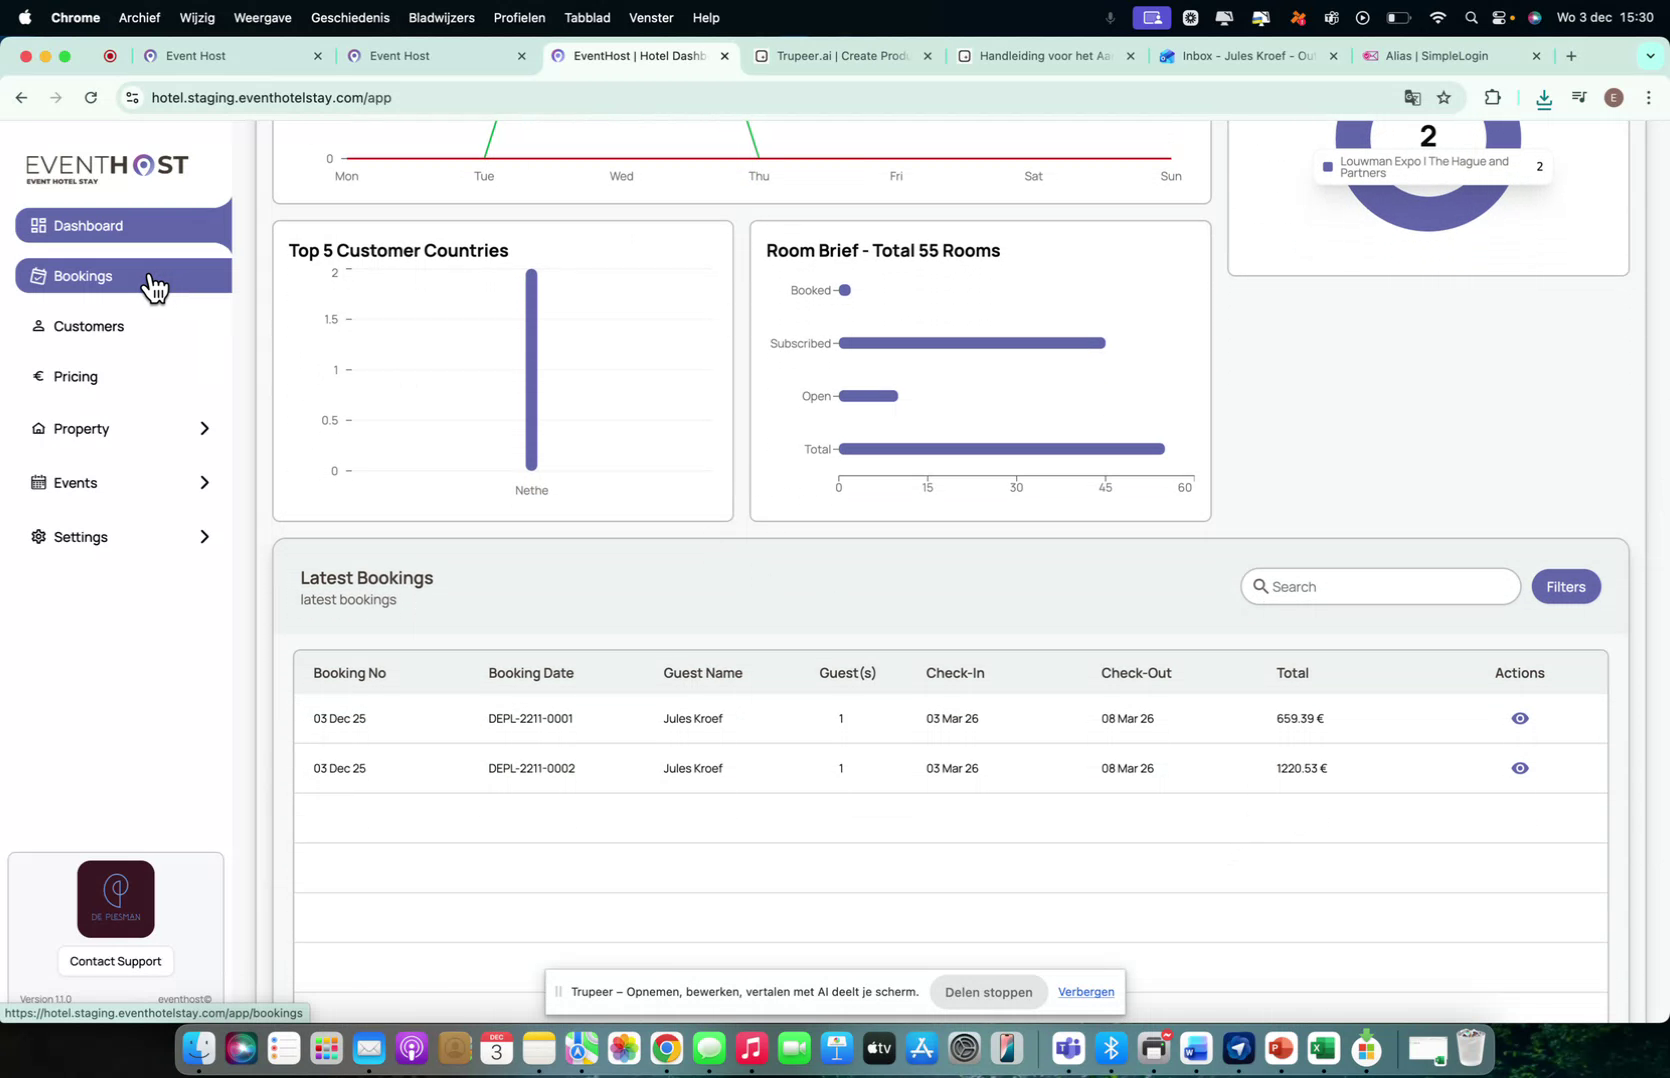Click the Settings gear icon

coord(37,536)
